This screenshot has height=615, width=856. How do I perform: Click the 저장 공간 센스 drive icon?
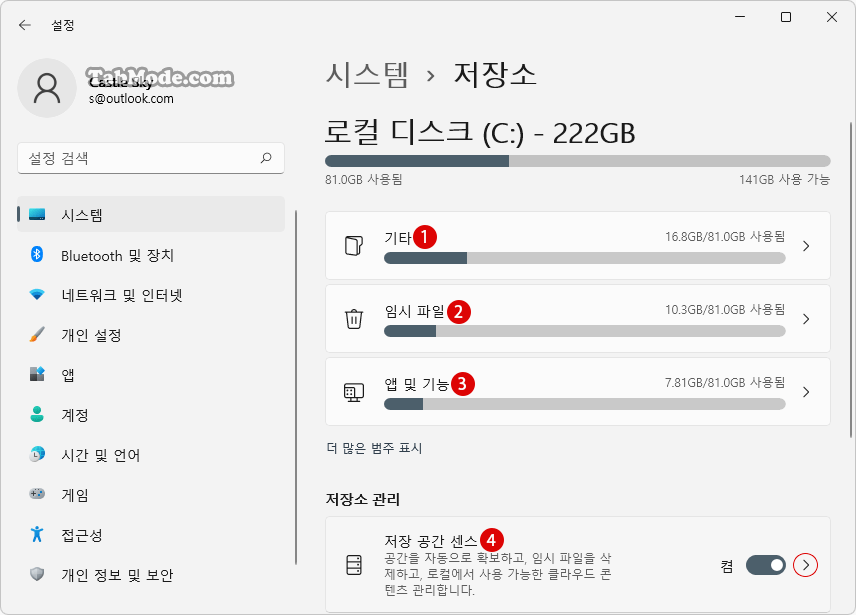pyautogui.click(x=354, y=565)
